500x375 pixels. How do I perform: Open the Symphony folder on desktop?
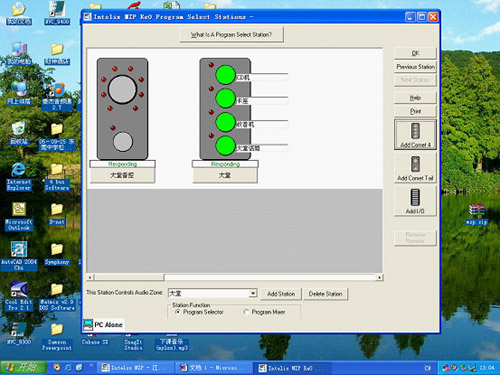[57, 254]
